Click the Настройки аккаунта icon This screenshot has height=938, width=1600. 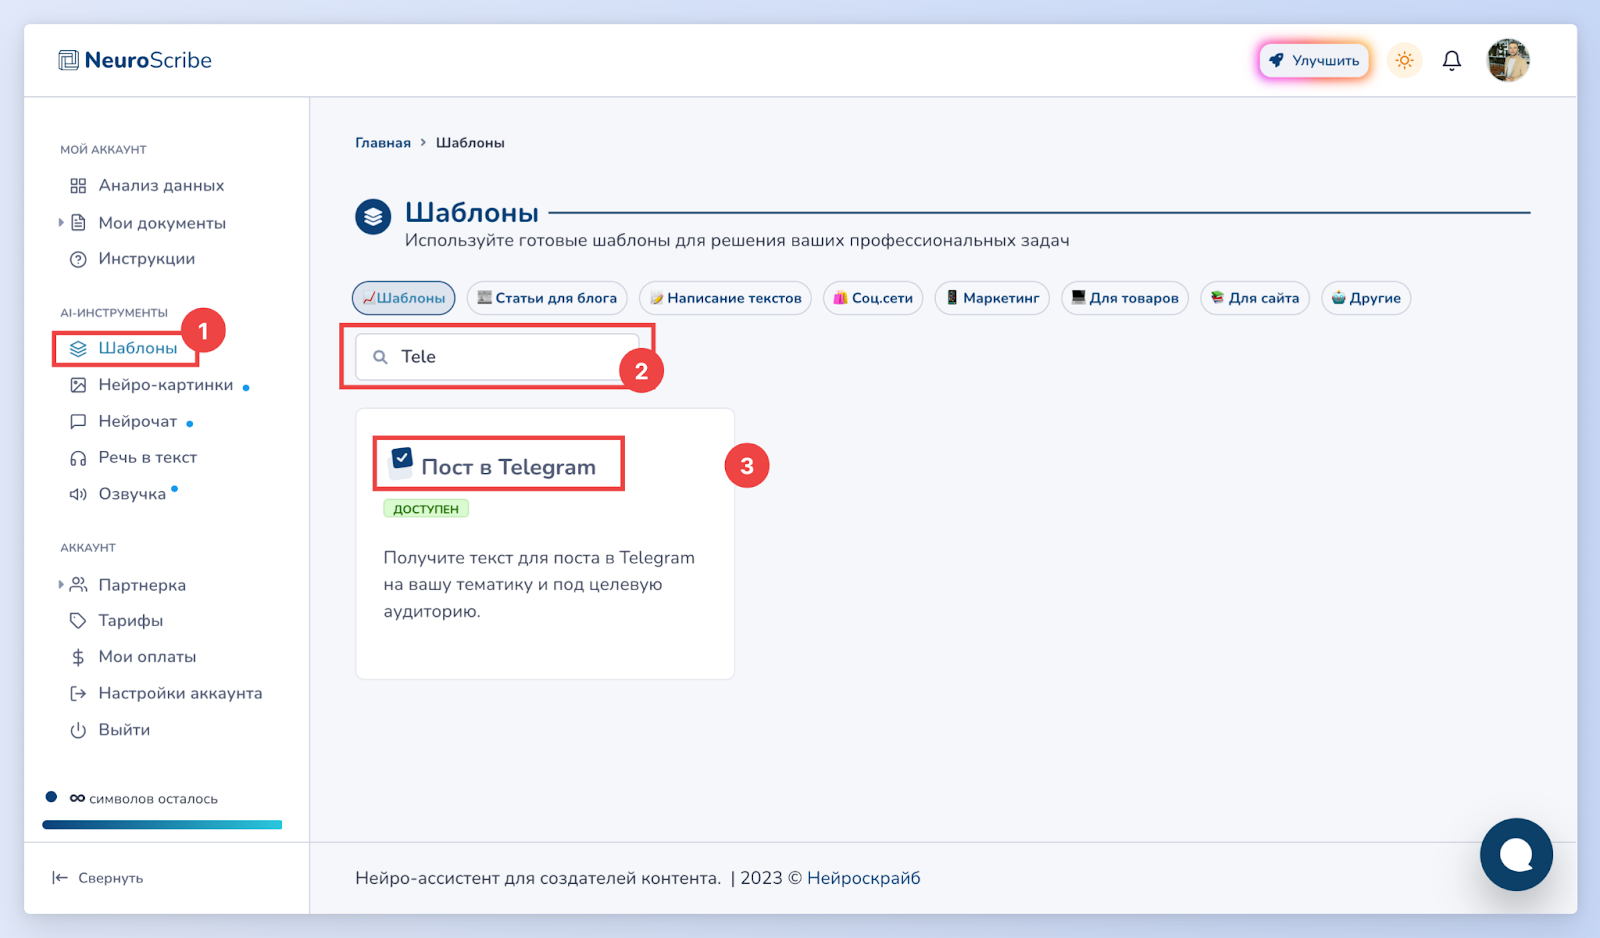[x=78, y=693]
